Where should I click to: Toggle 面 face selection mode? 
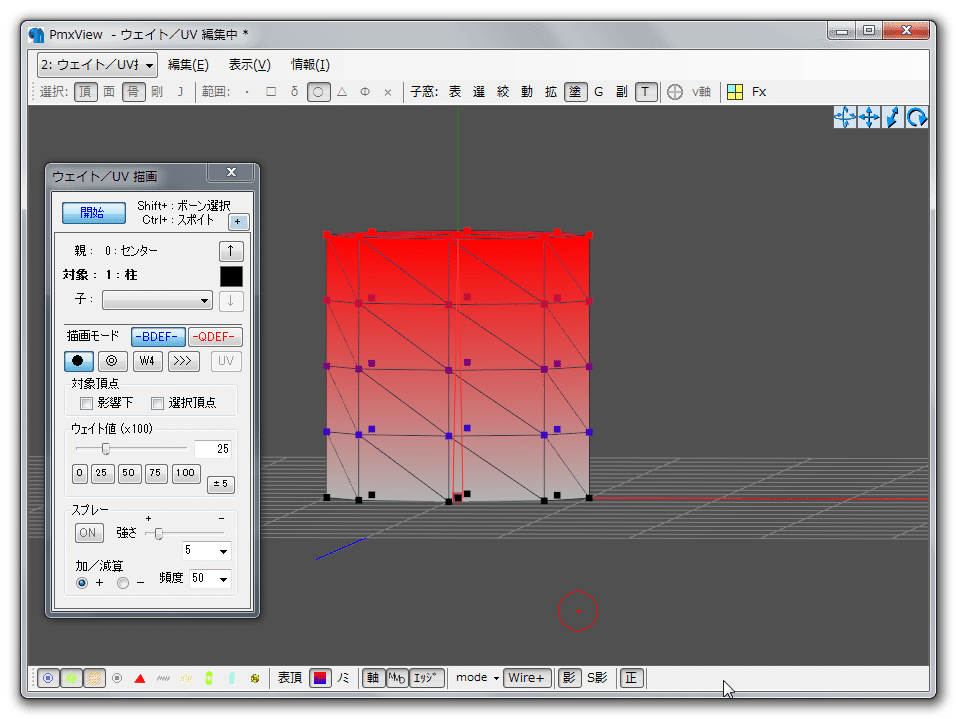(109, 92)
